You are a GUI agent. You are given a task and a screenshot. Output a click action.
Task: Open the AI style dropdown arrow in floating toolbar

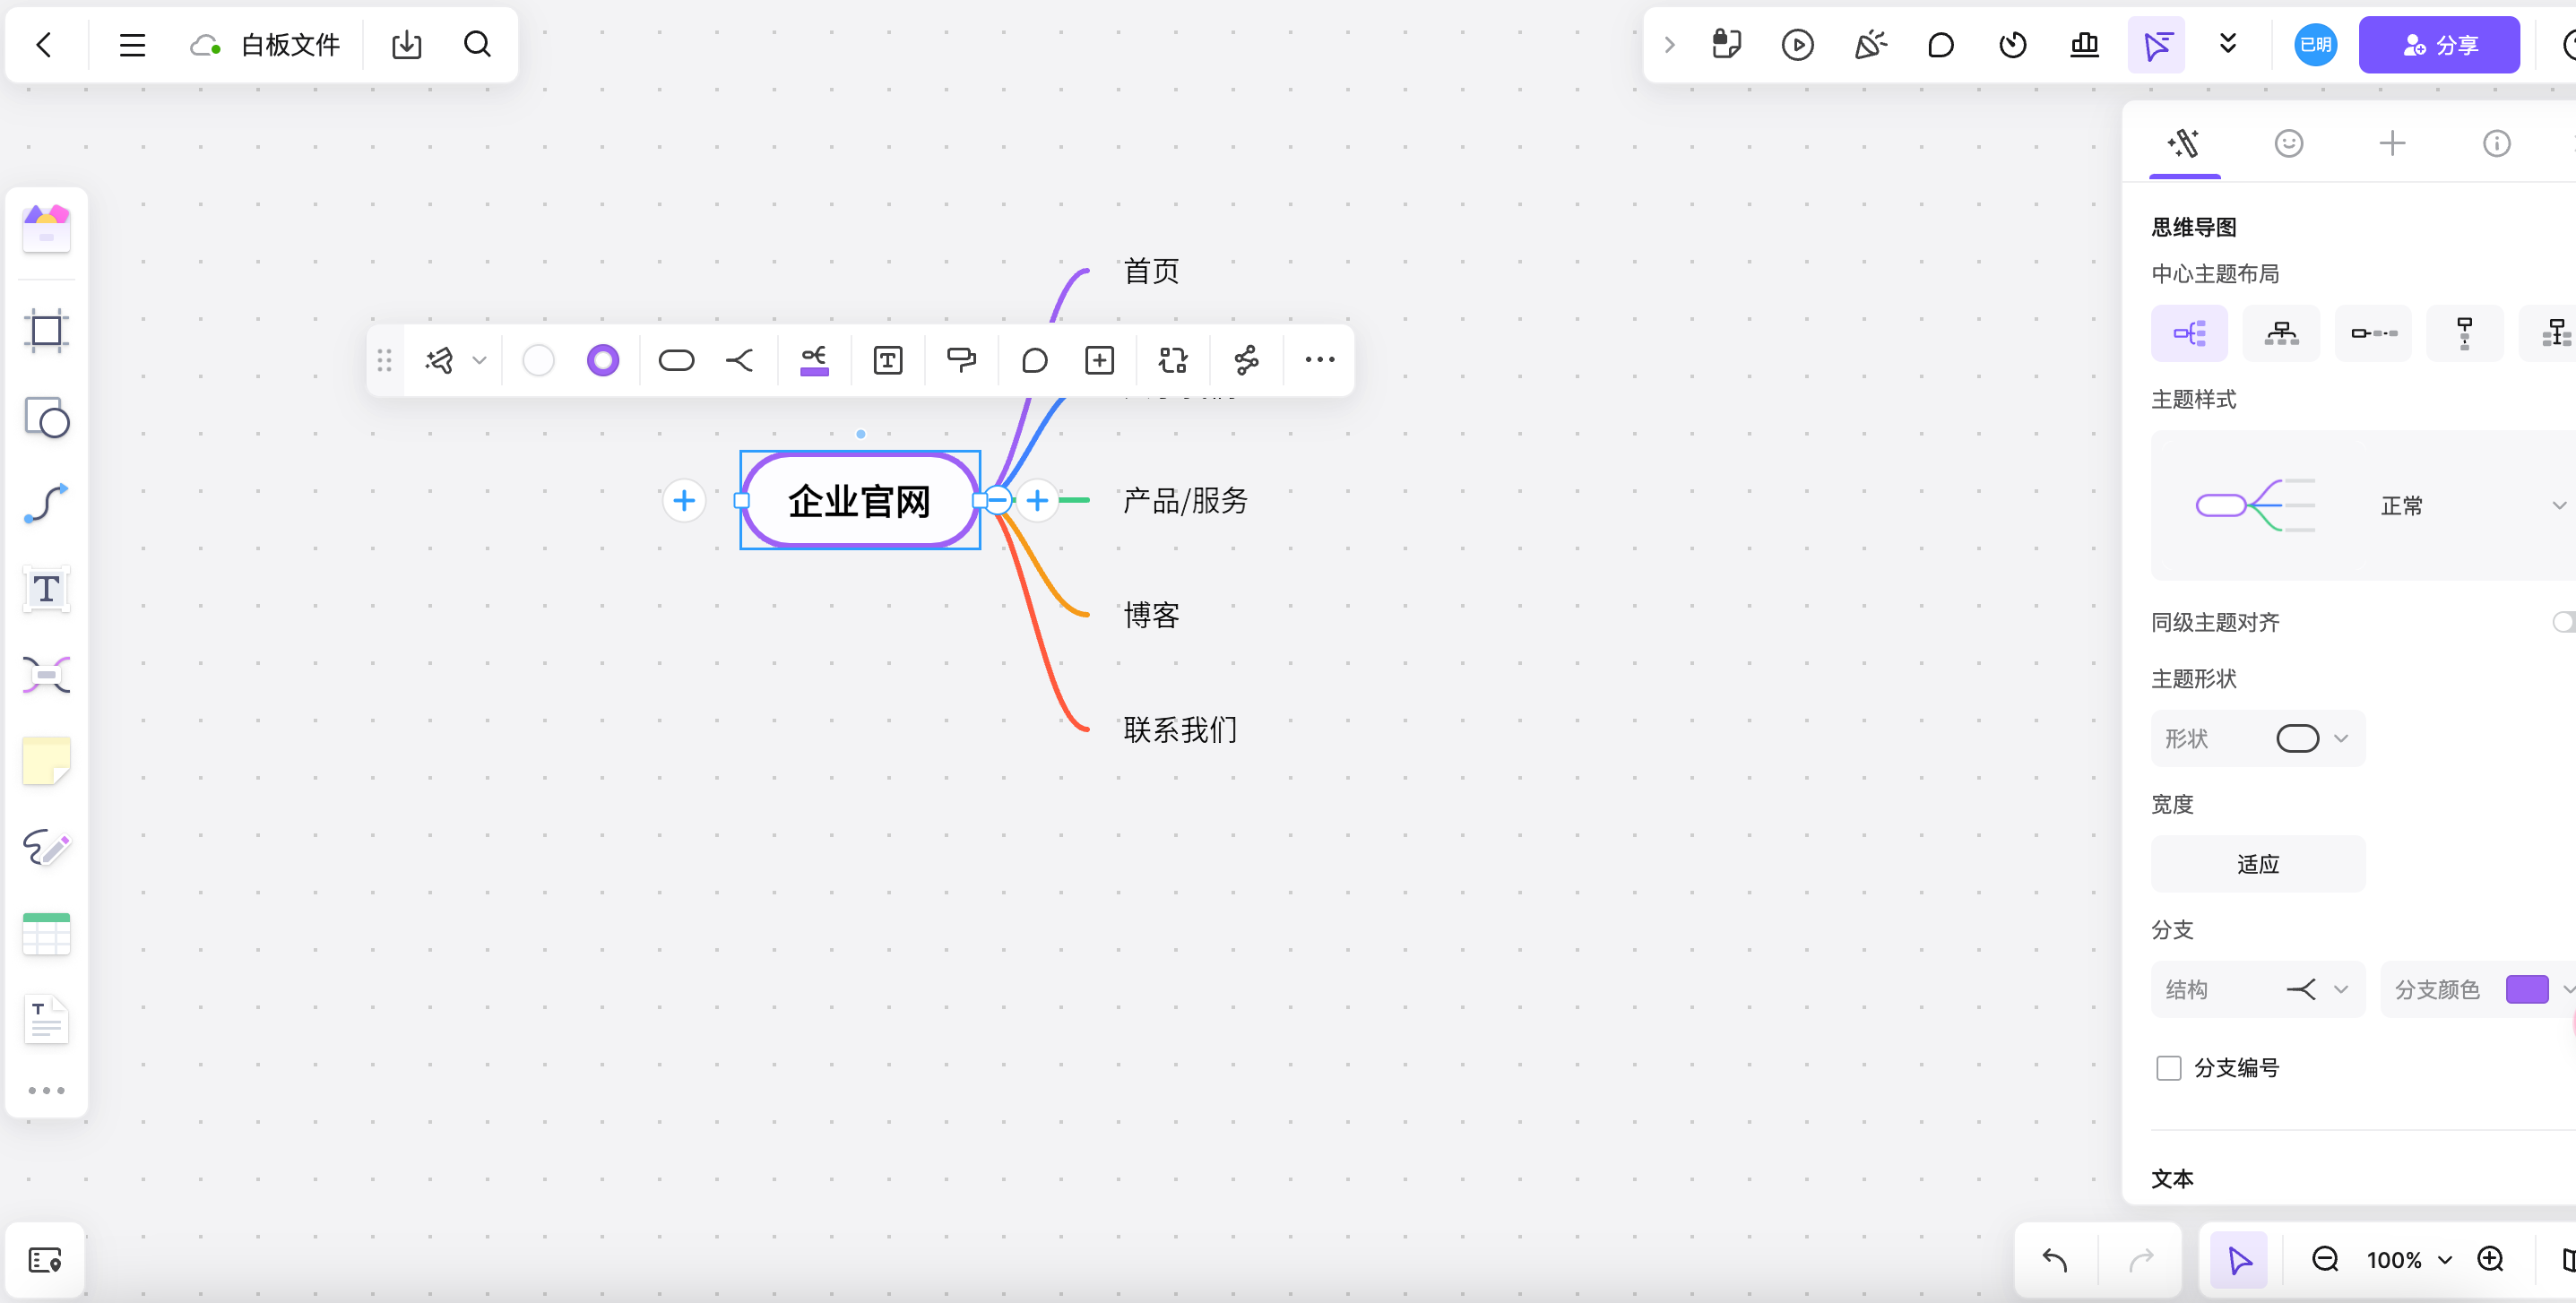[479, 361]
